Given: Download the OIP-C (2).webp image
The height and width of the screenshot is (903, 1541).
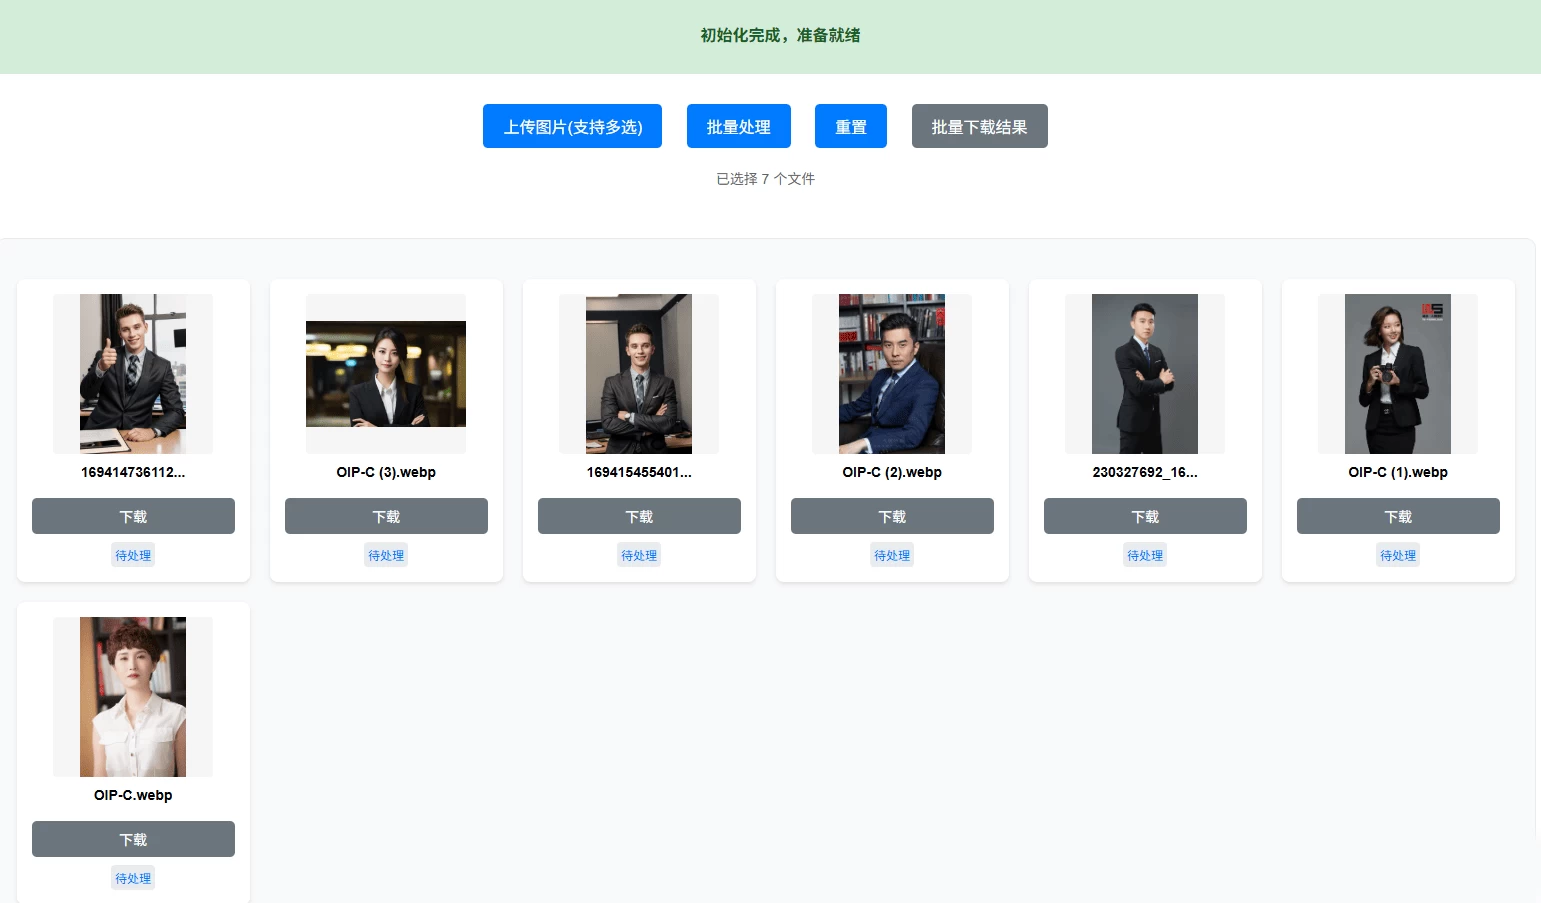Looking at the screenshot, I should click(x=891, y=516).
